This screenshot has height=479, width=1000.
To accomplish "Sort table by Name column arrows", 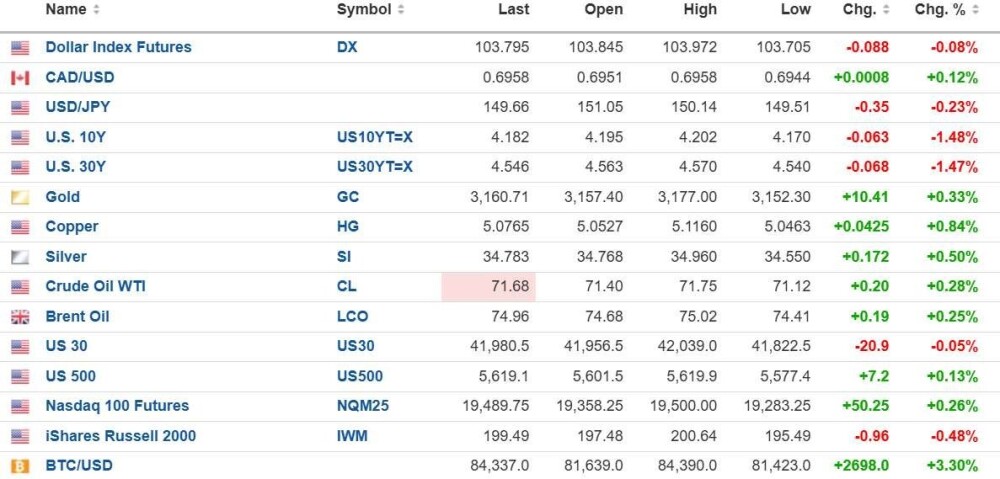I will tap(96, 10).
